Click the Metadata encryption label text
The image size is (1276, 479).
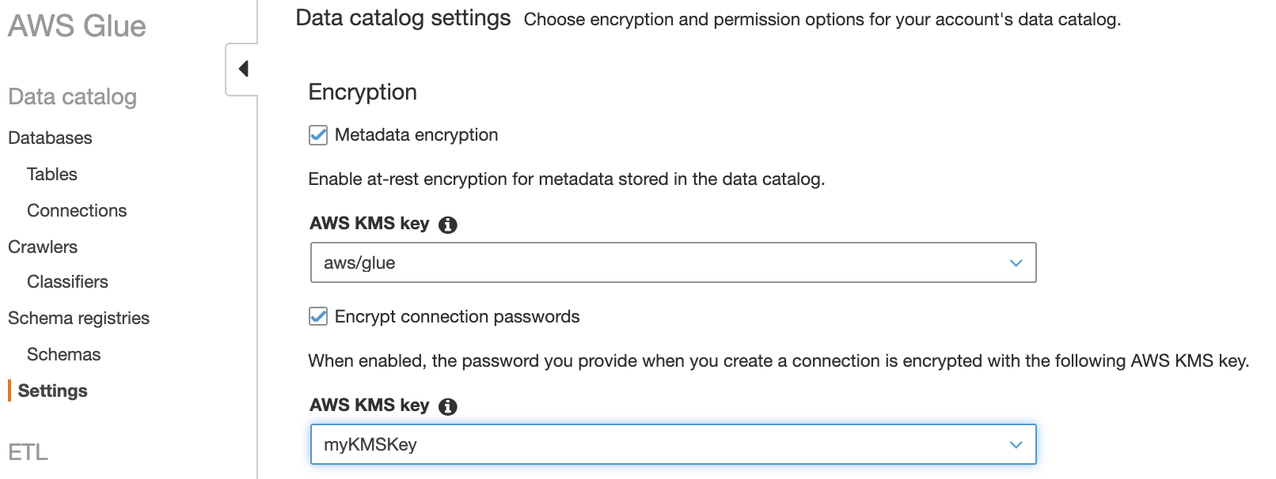[x=416, y=135]
